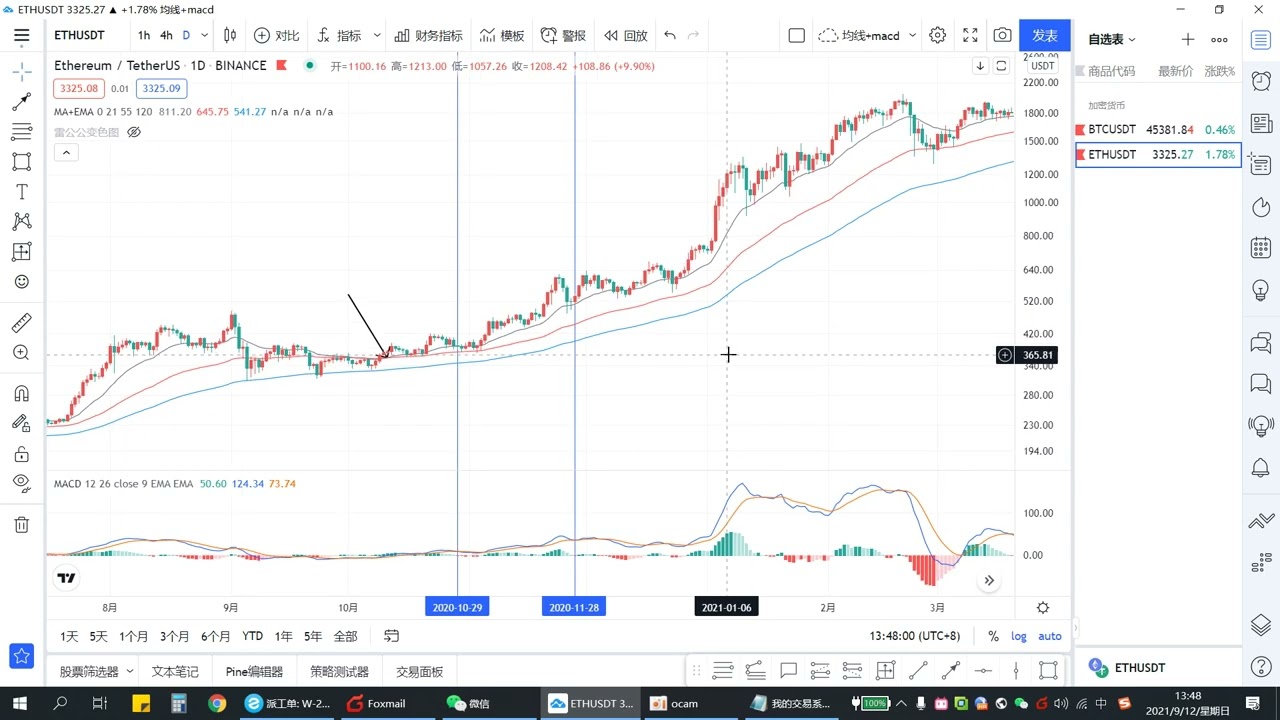Start 回放 bar replay
The height and width of the screenshot is (720, 1280).
[626, 35]
